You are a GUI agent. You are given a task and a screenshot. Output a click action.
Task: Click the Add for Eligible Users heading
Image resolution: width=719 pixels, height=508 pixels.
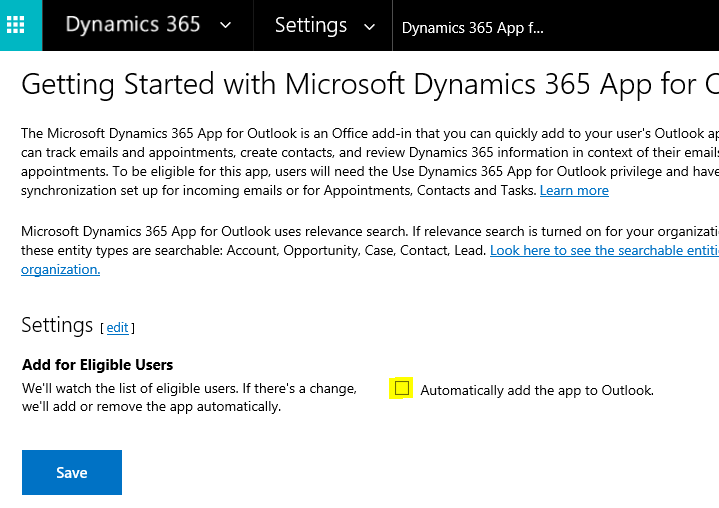pos(98,365)
